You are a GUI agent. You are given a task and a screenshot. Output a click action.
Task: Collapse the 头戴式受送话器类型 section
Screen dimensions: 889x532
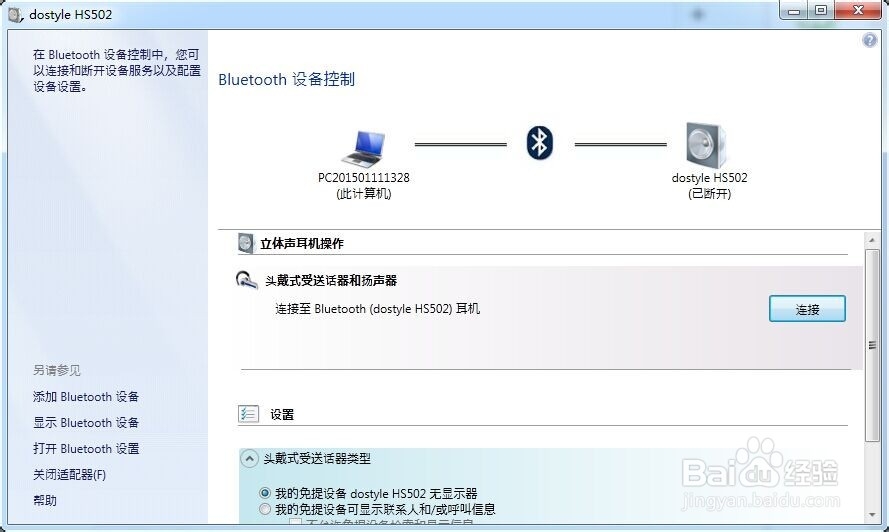[249, 458]
